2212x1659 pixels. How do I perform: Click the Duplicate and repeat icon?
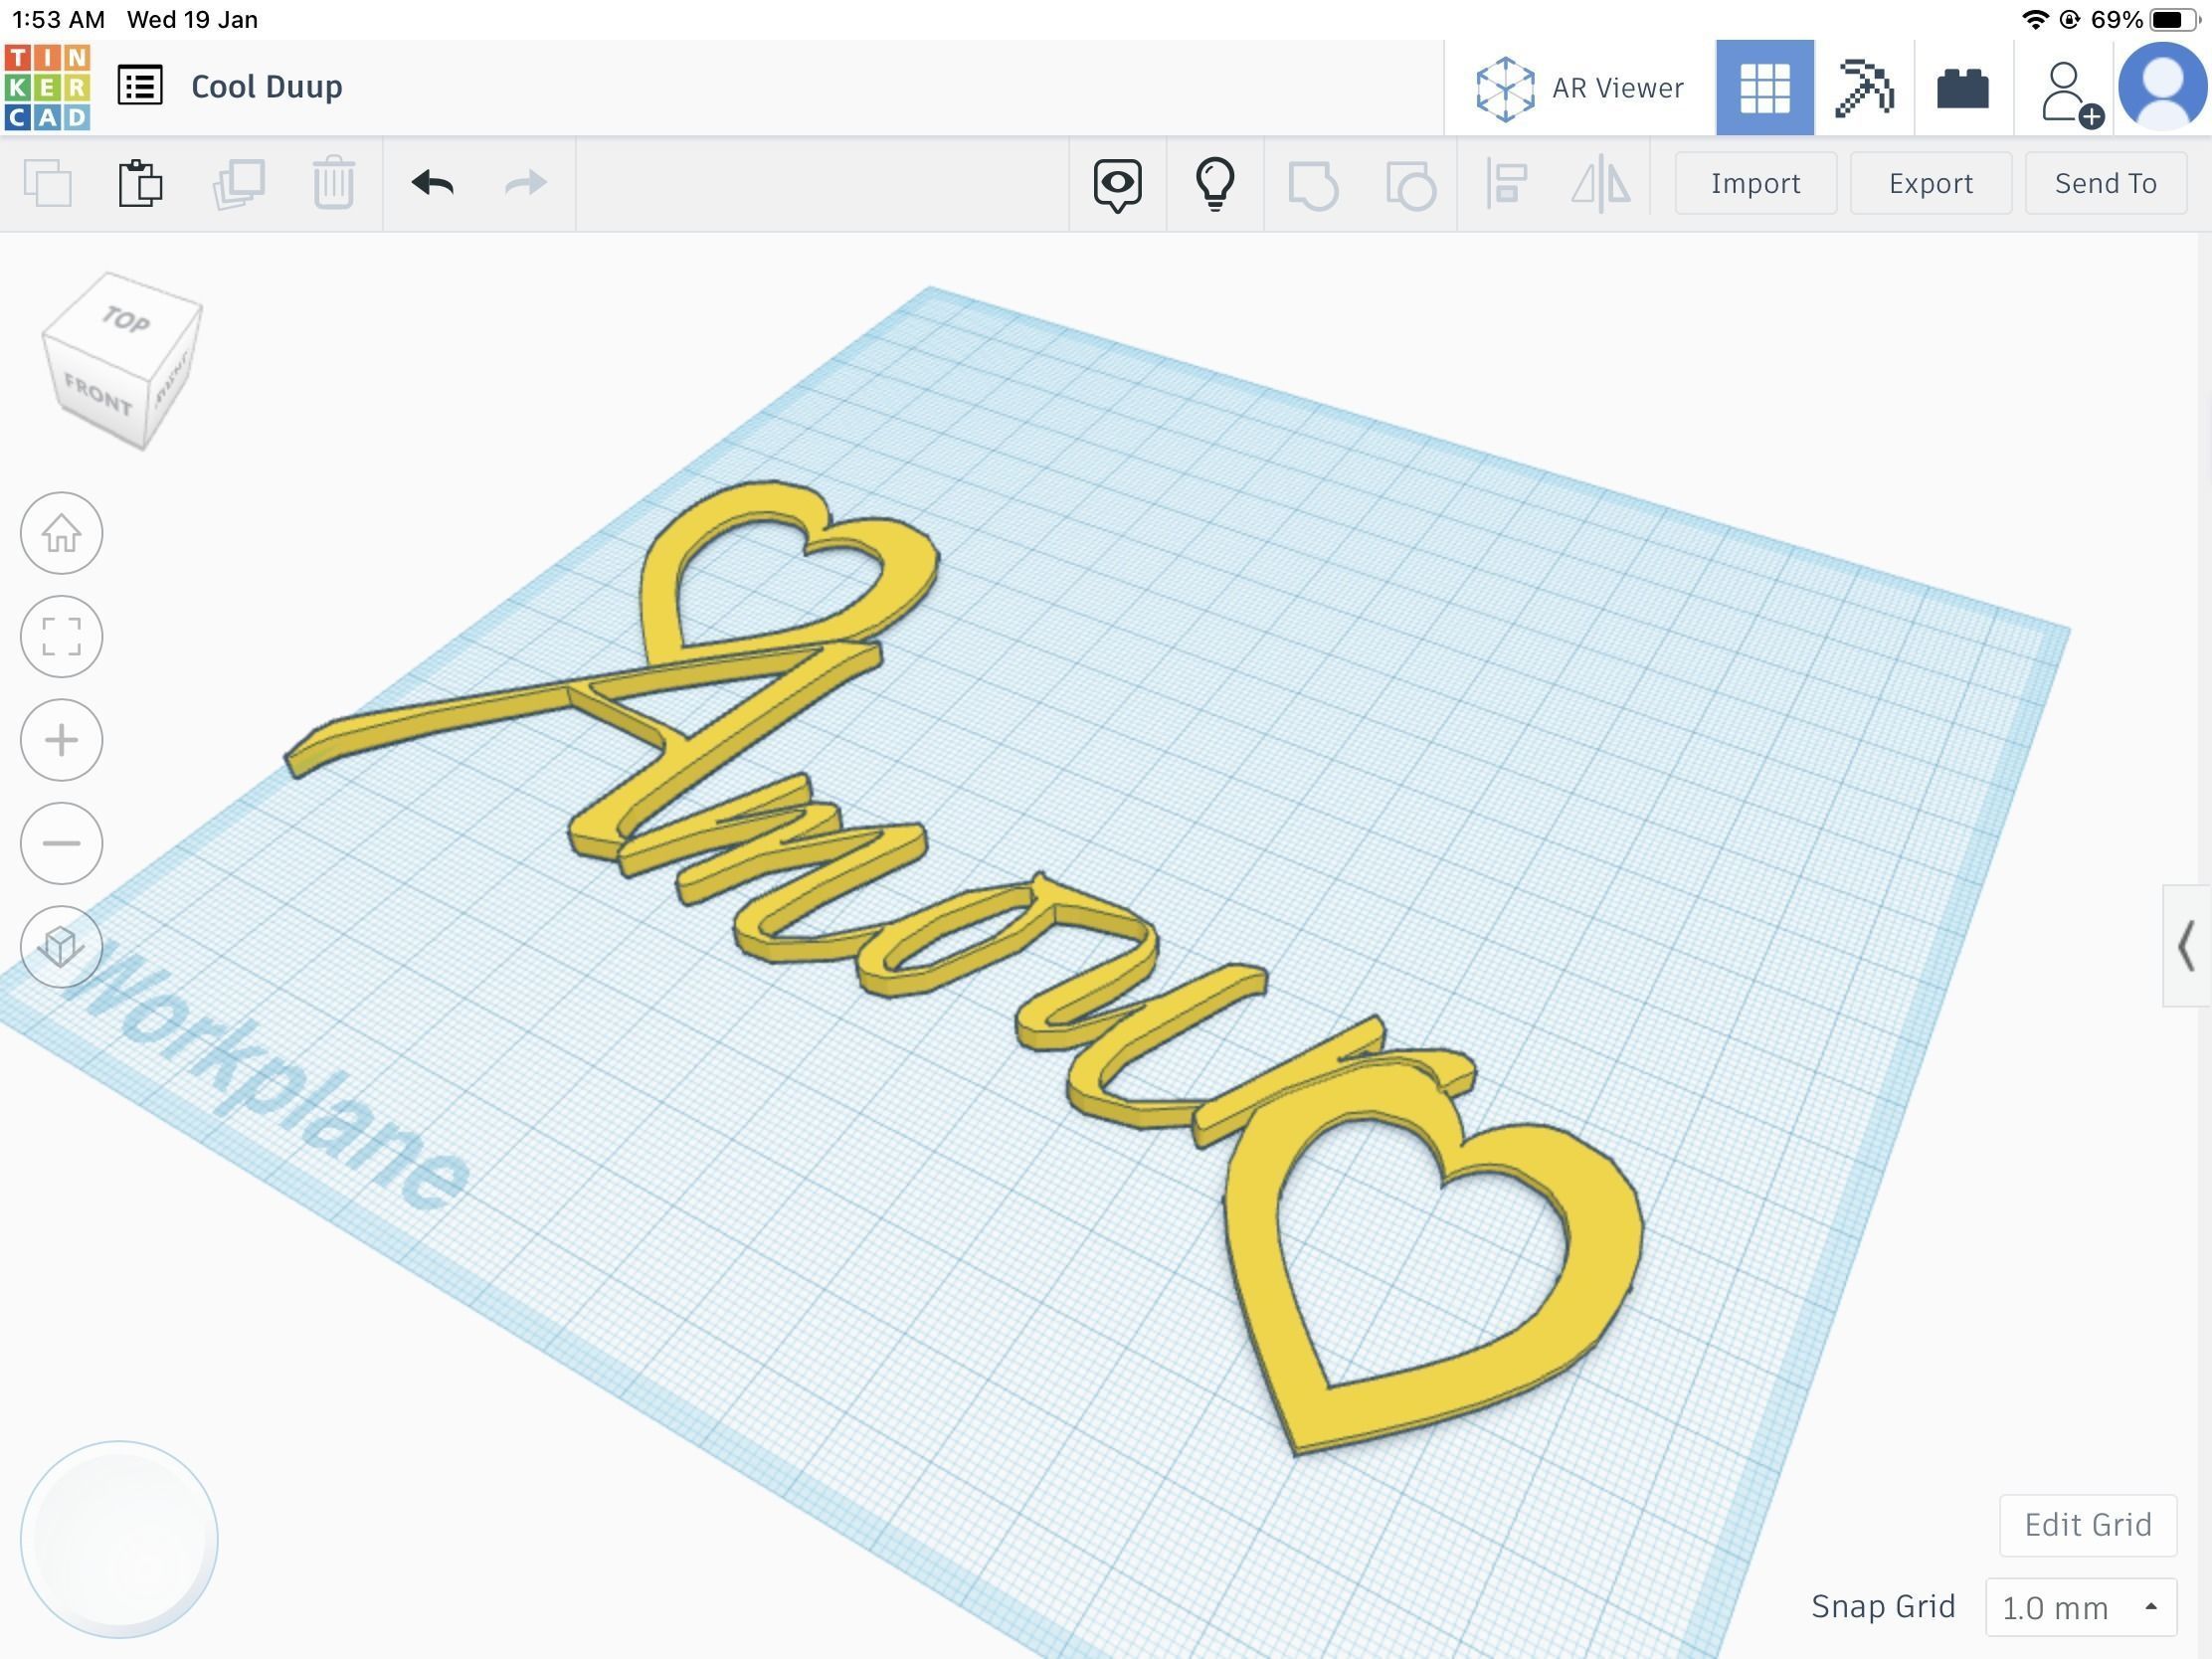pos(239,183)
